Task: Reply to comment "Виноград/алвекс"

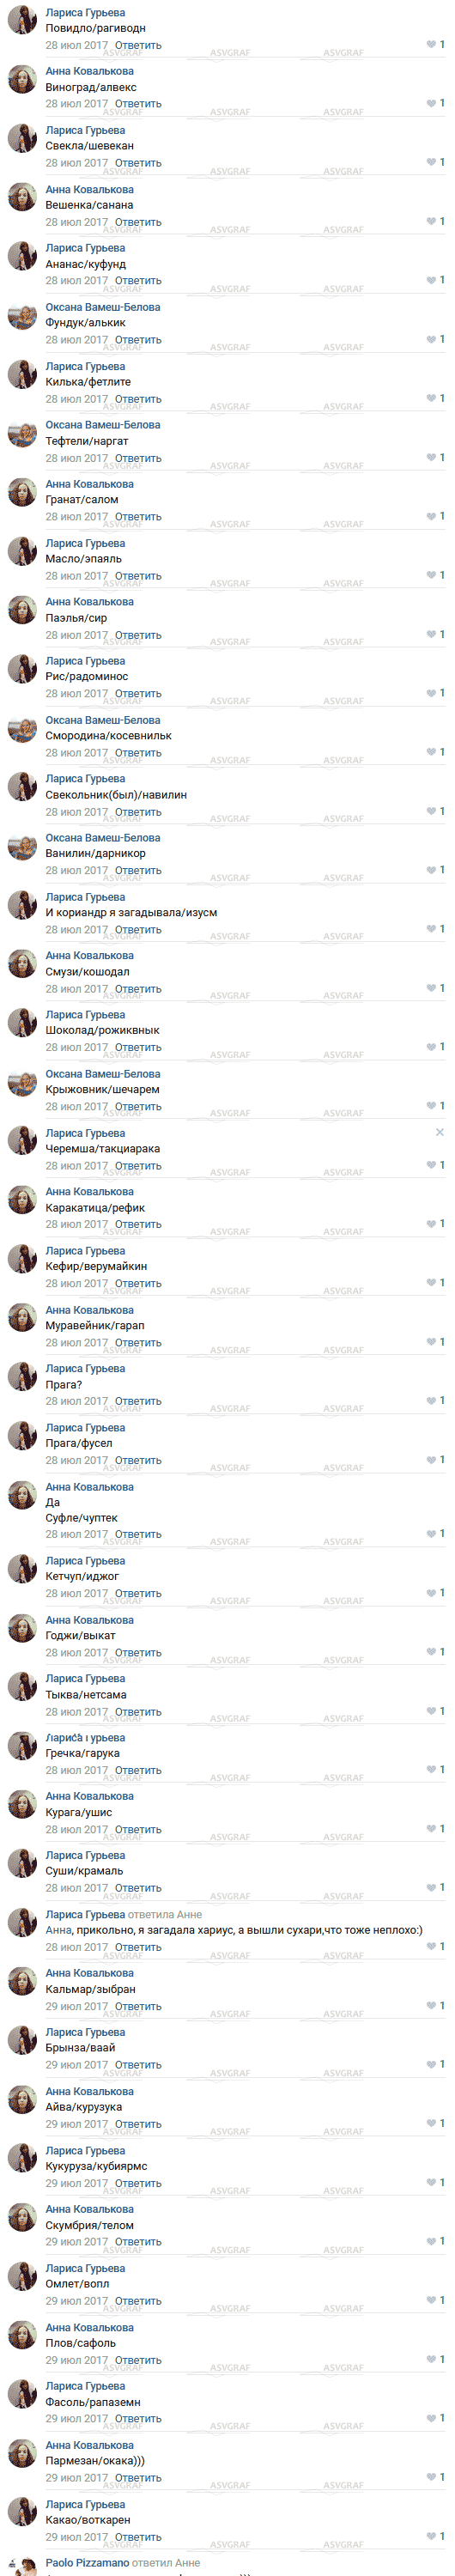Action: 138,104
